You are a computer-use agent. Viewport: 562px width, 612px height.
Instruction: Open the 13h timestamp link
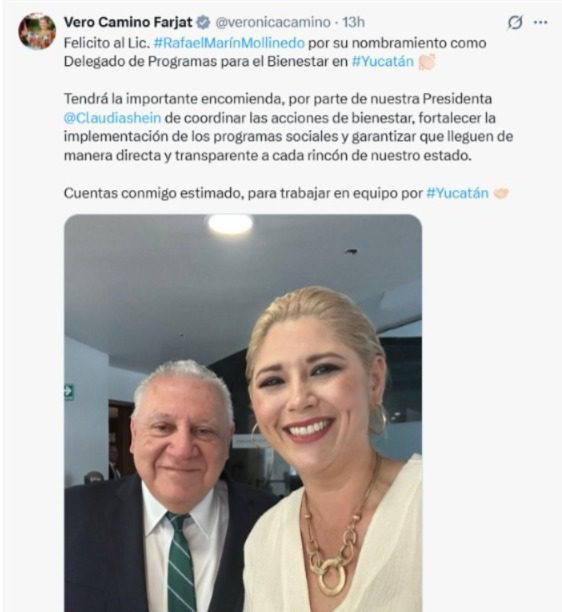(x=354, y=23)
